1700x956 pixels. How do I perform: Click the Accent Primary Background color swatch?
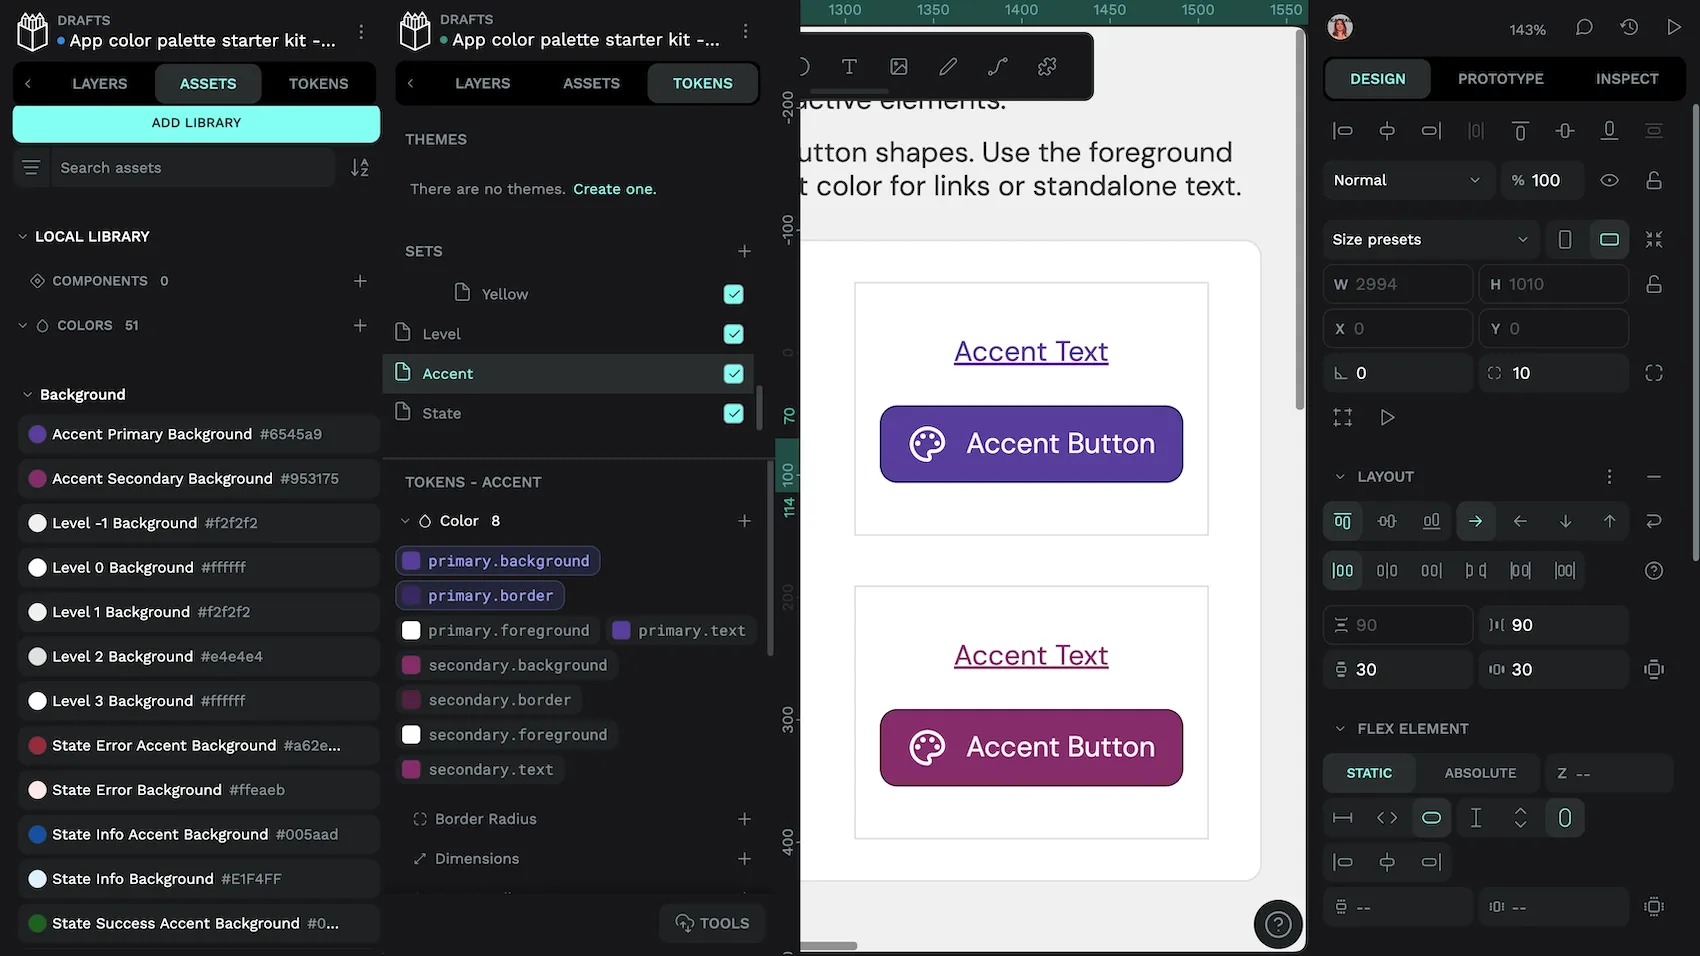click(37, 434)
